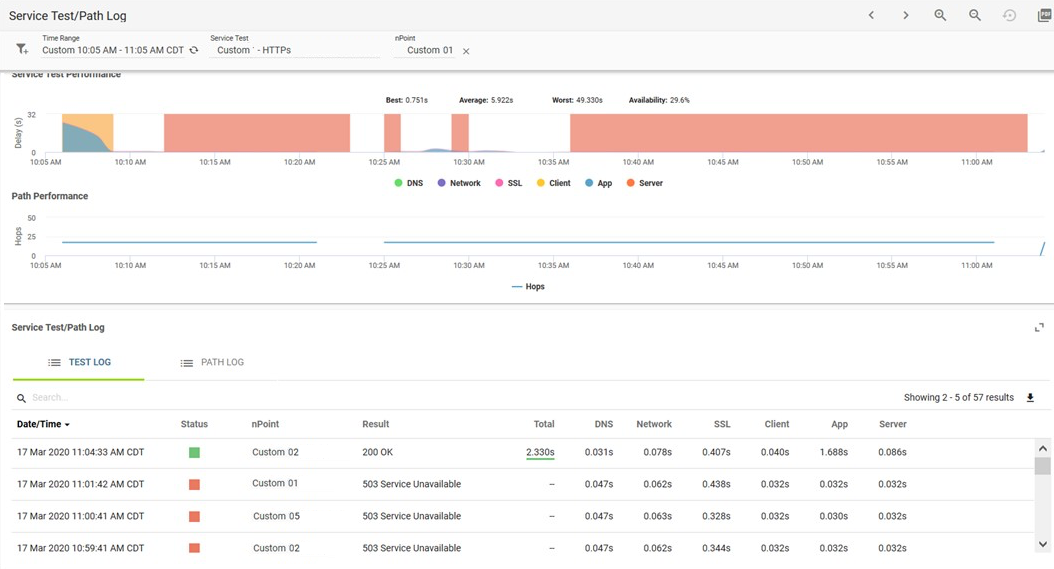This screenshot has height=569, width=1054.
Task: Sort by Total column header
Action: pyautogui.click(x=544, y=424)
